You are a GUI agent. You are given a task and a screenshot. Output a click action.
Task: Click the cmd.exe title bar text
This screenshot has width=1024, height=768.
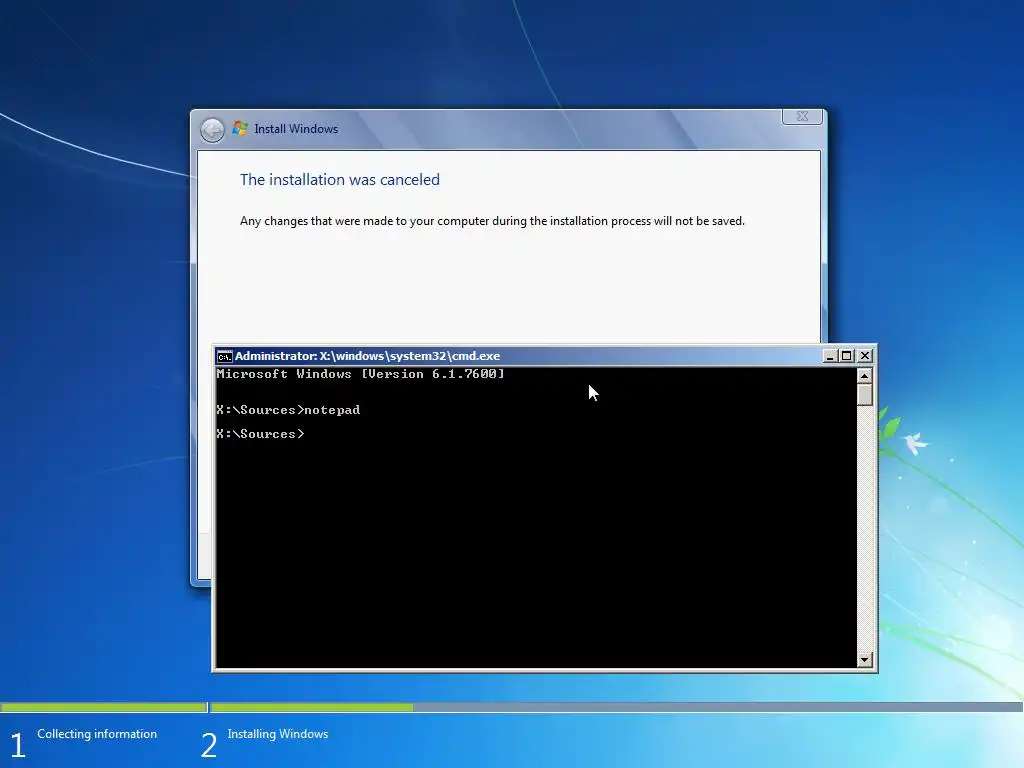coord(367,356)
